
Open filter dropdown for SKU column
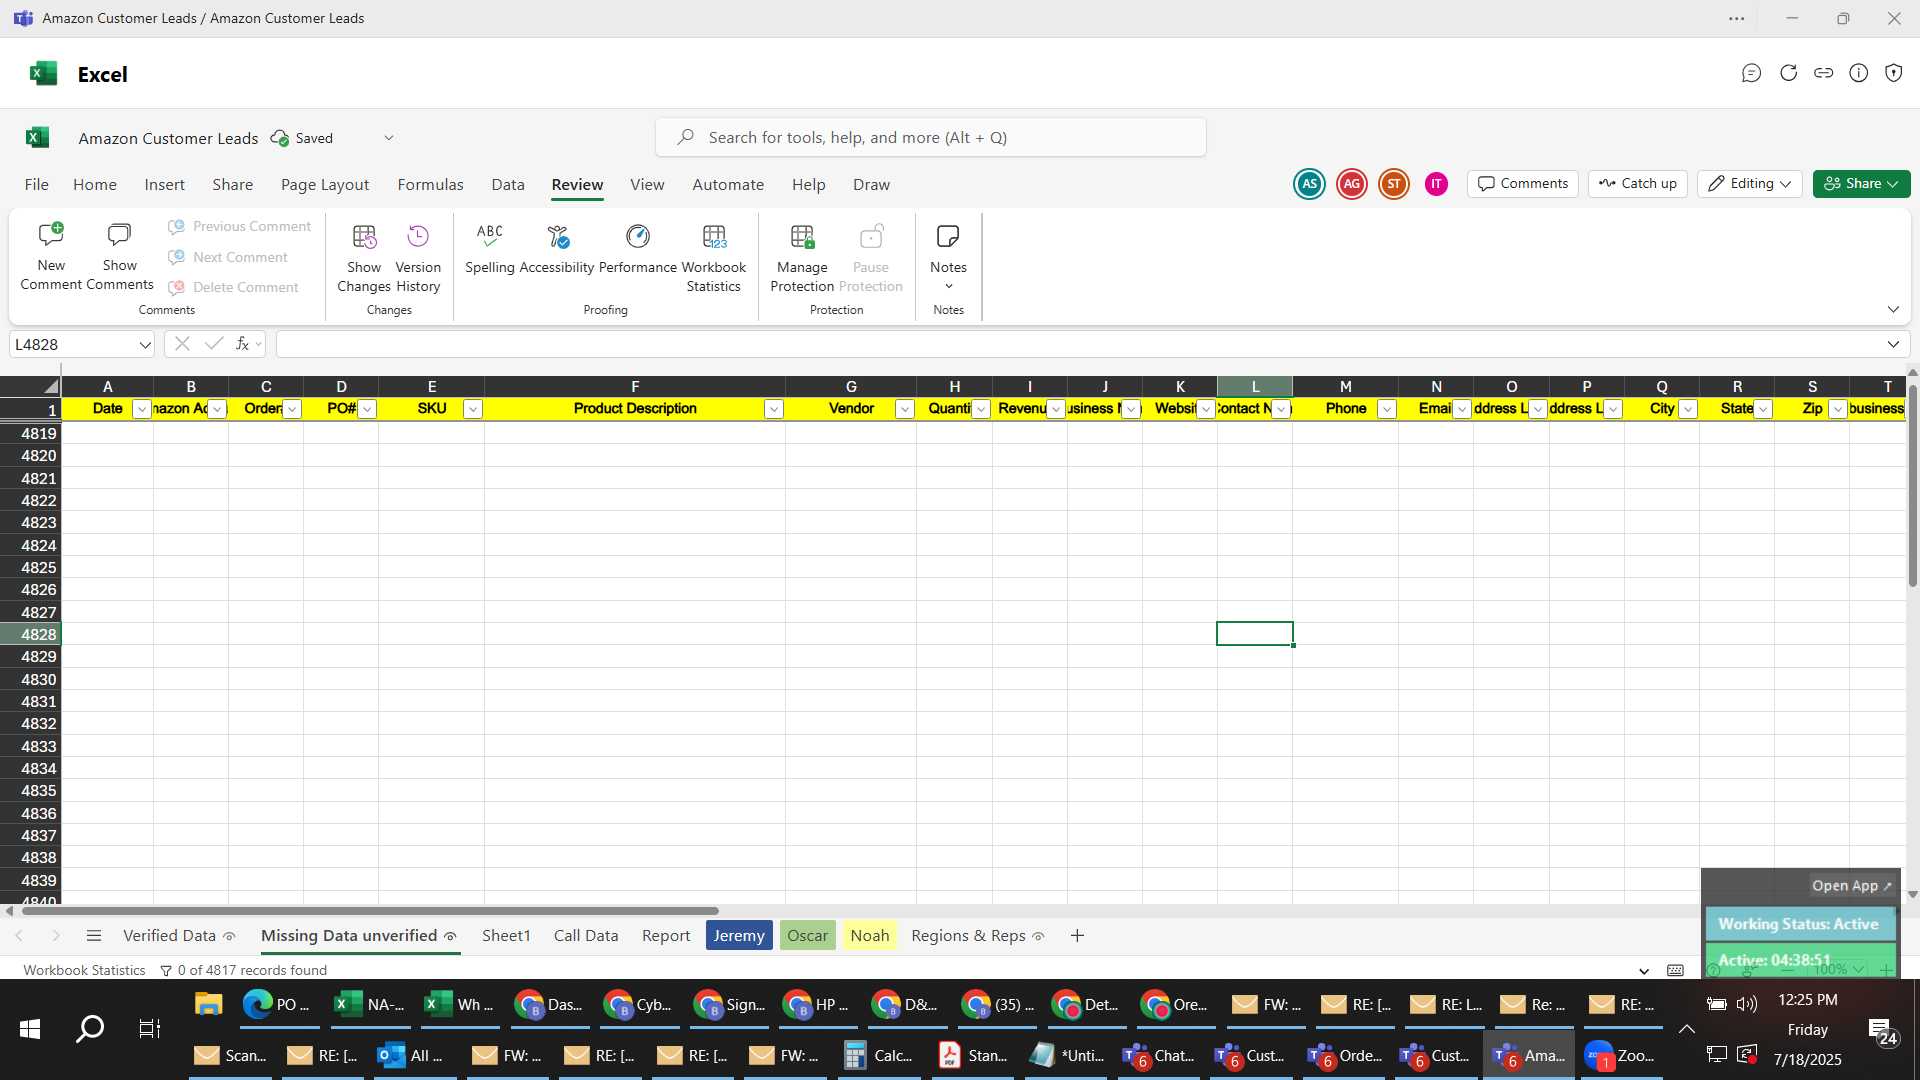473,409
